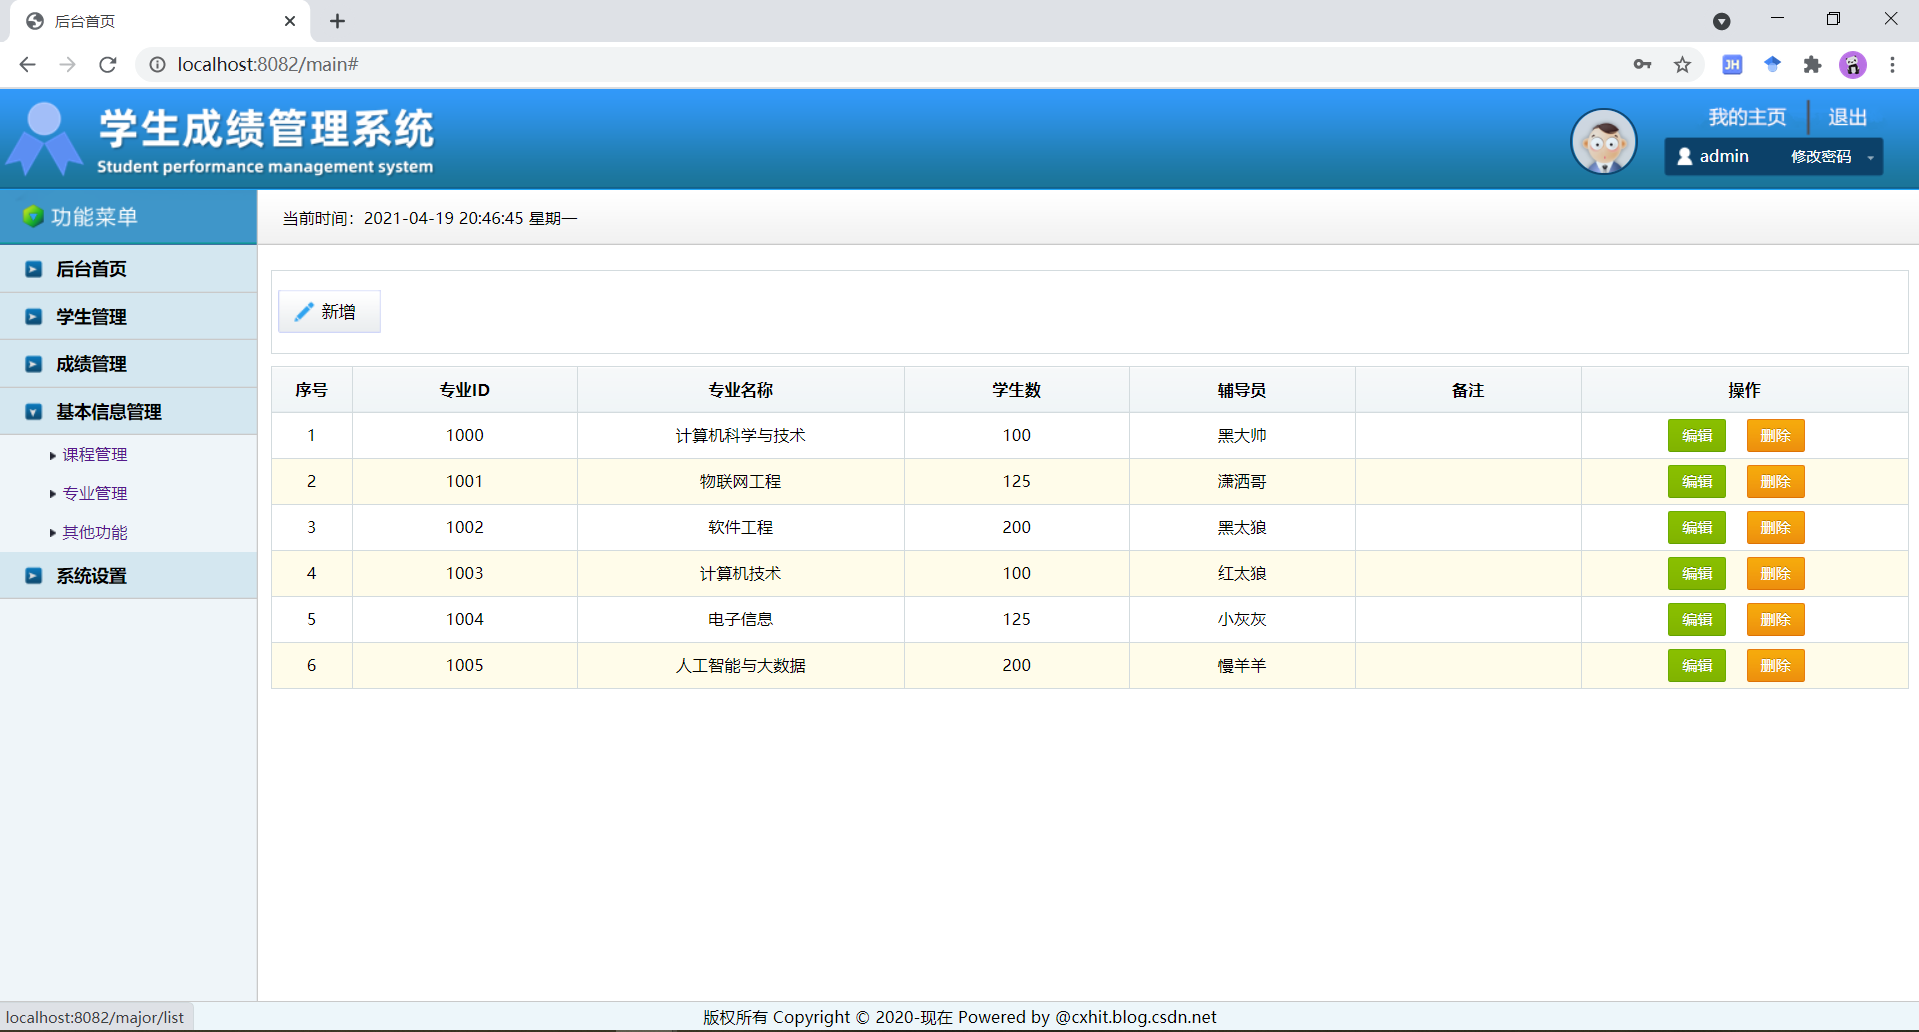Delete the 计算机技术 row
This screenshot has height=1032, width=1919.
(1776, 574)
